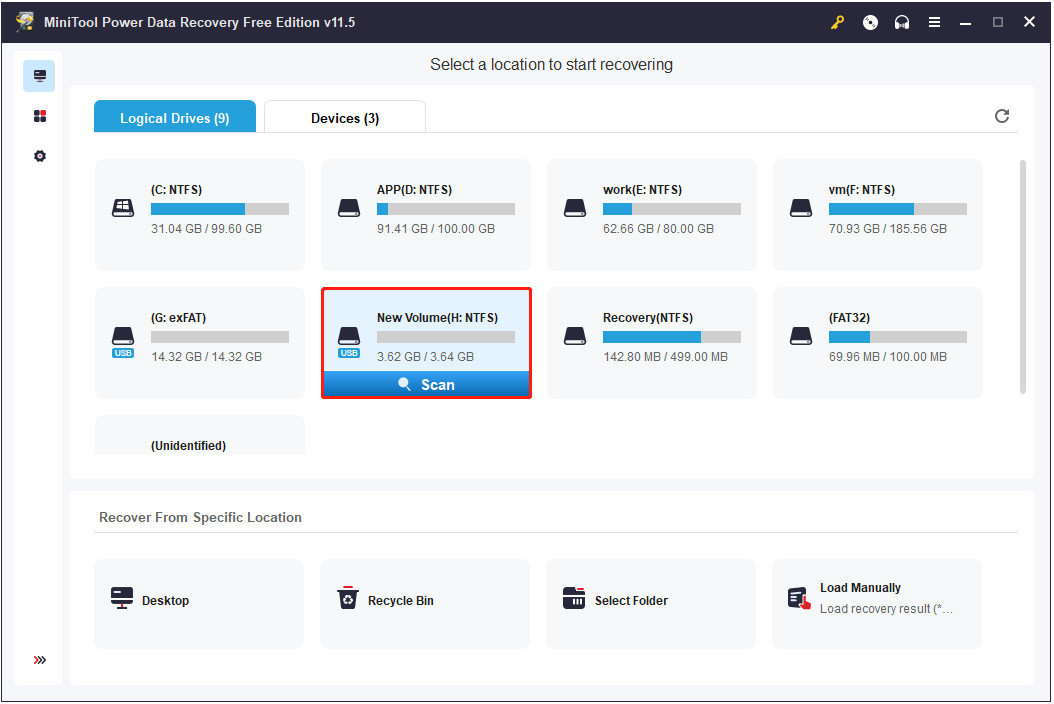
Task: Click the New Volume H: usage bar
Action: 446,337
